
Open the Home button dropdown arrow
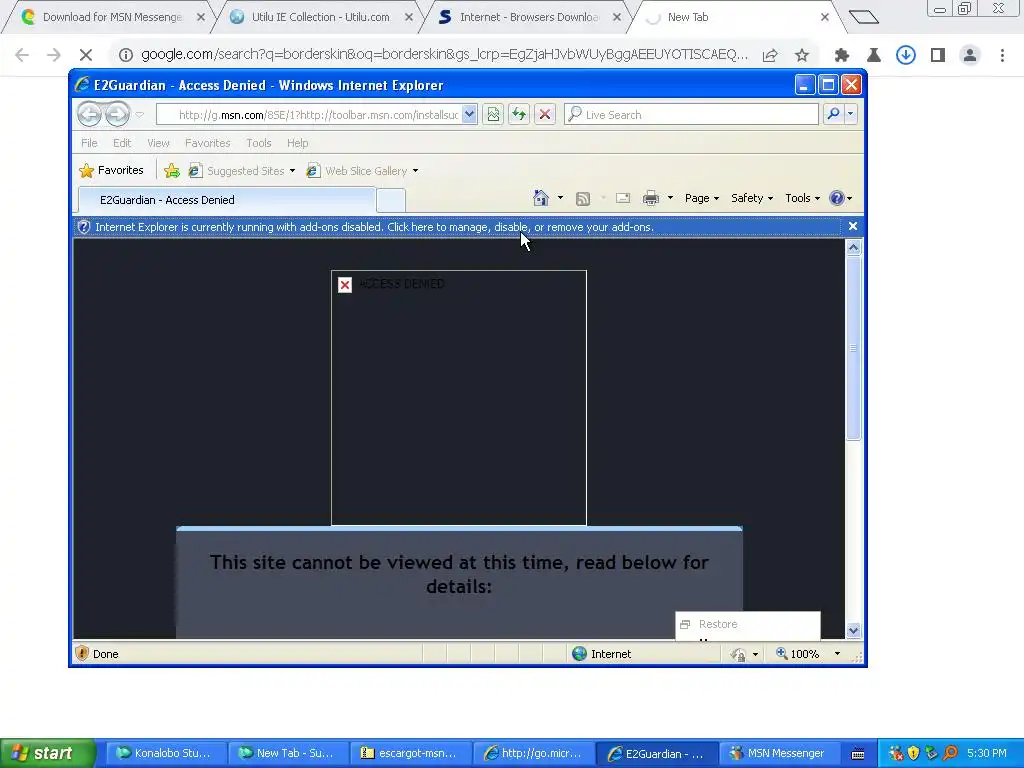pos(560,198)
